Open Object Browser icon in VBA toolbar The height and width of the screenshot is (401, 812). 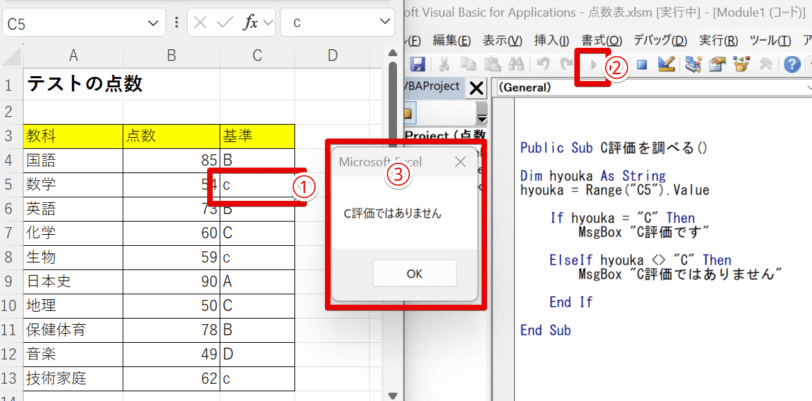tap(742, 65)
